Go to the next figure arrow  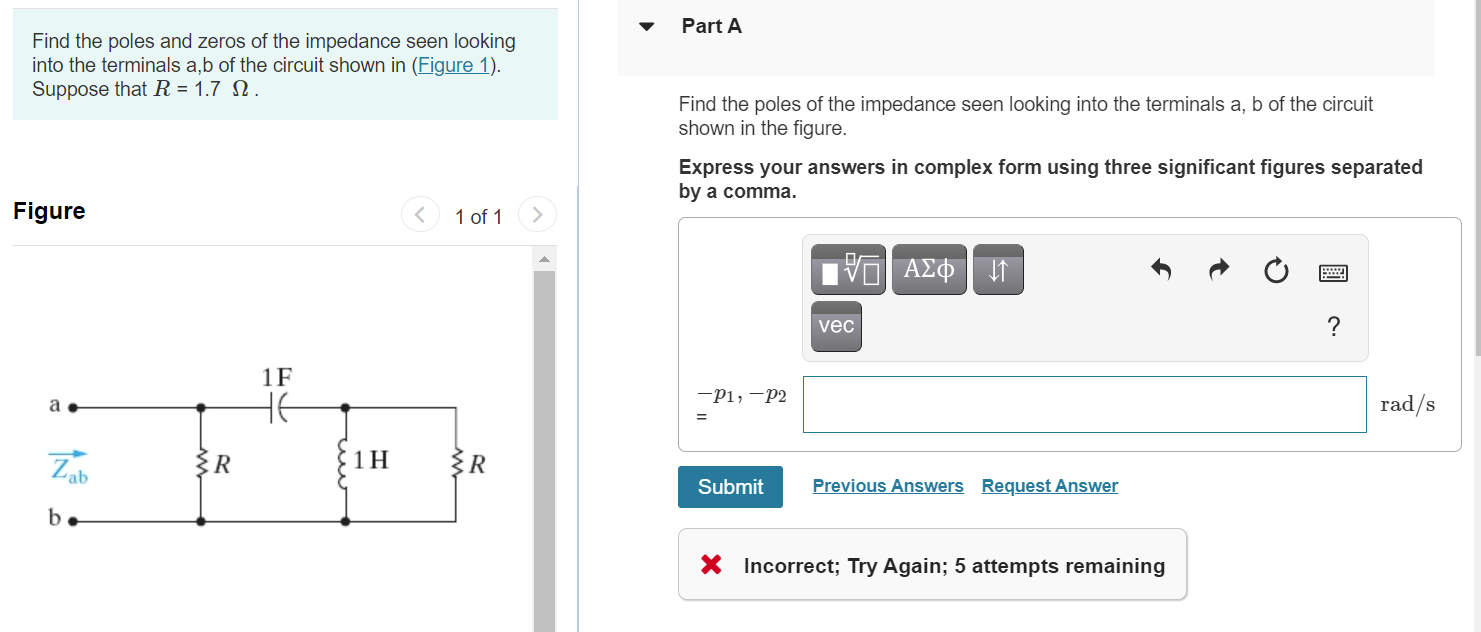[537, 215]
